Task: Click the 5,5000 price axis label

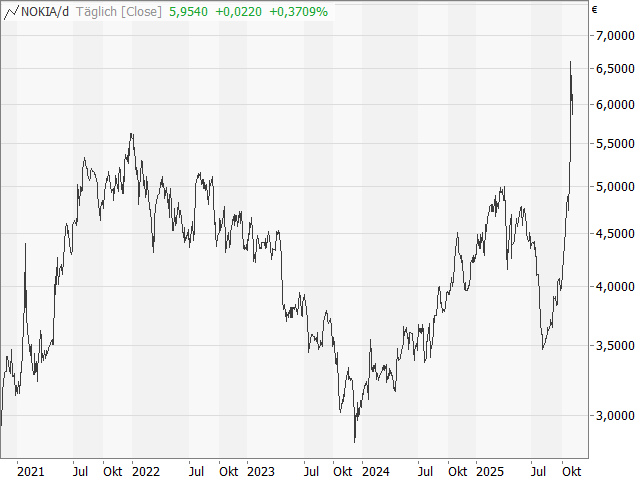Action: (615, 144)
